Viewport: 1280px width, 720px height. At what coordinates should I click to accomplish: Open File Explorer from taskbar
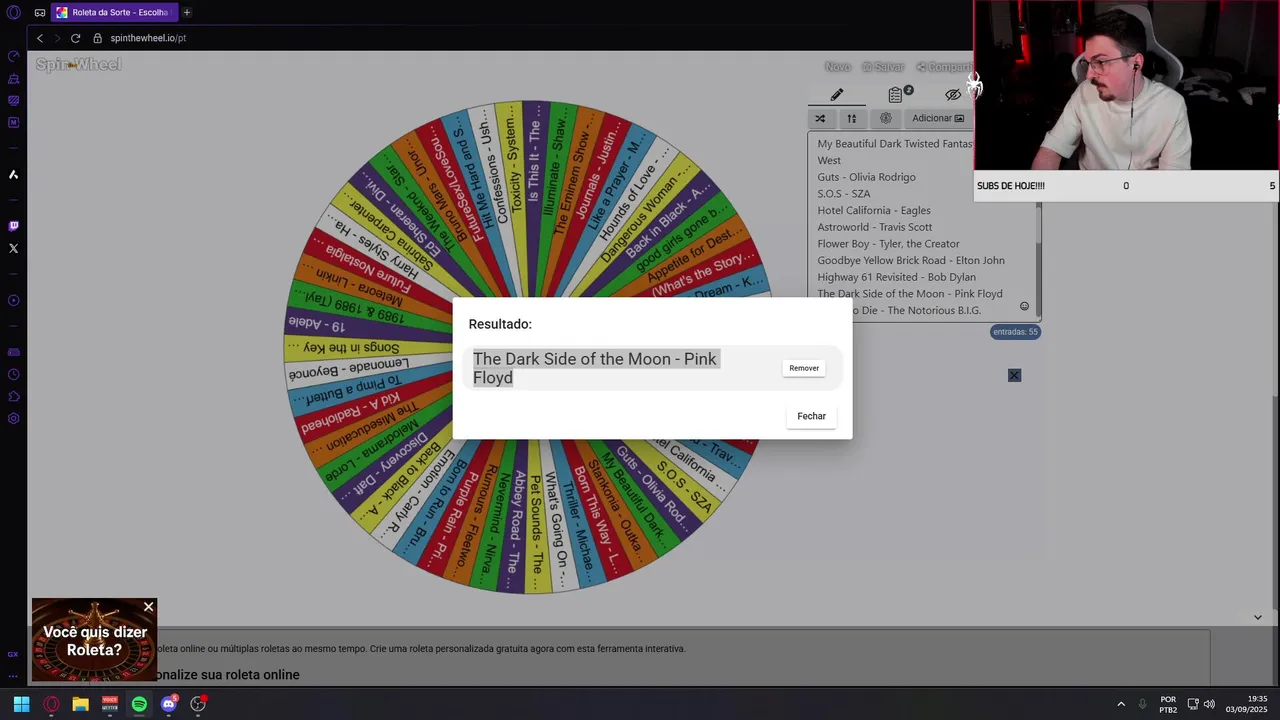[80, 704]
